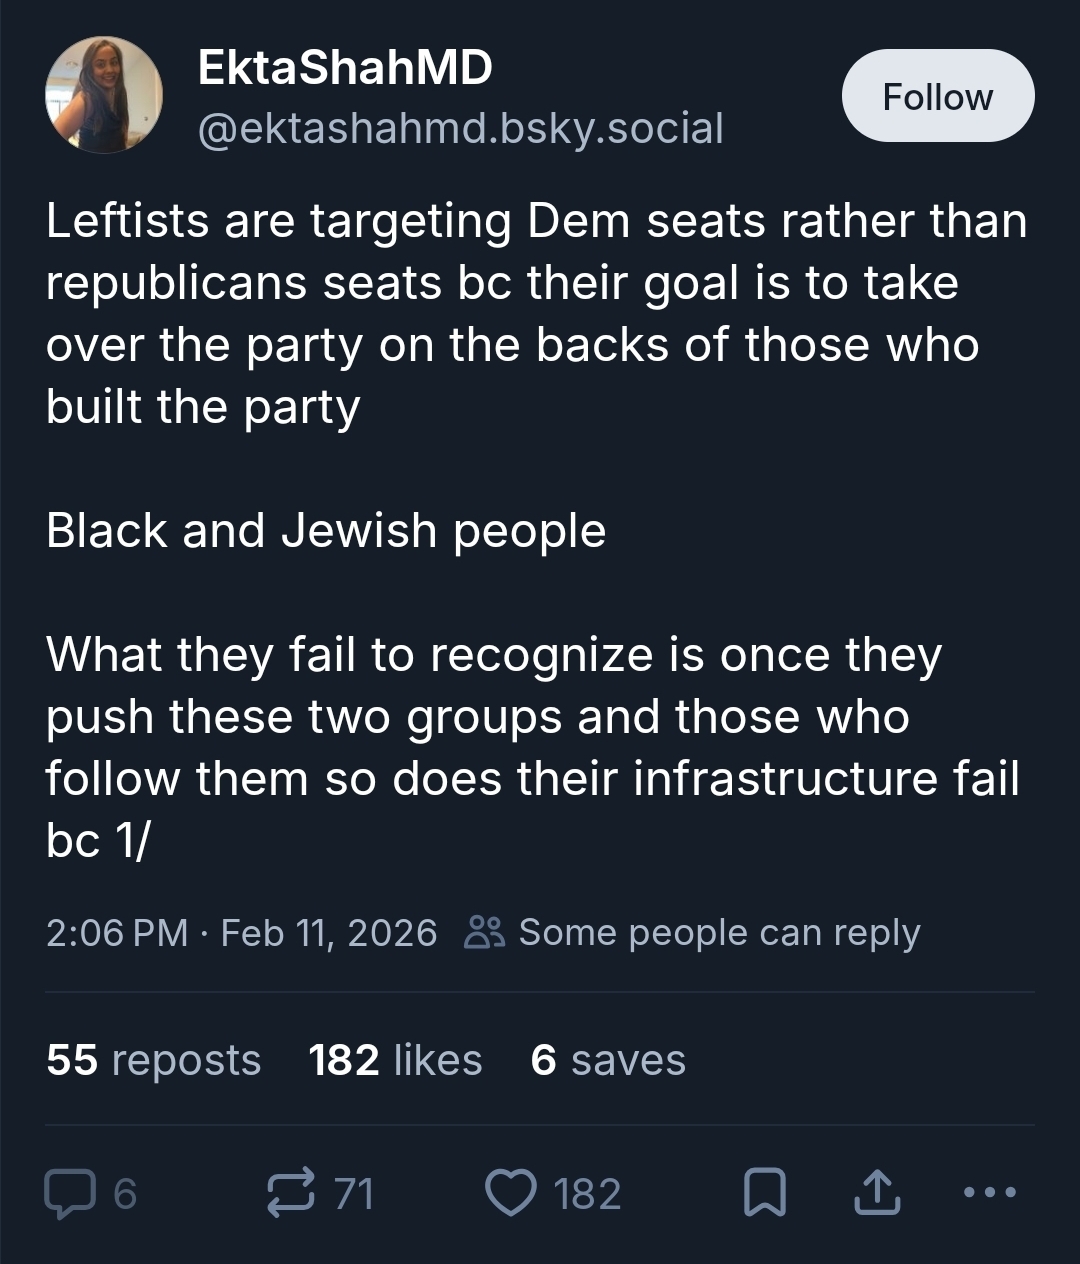Click the 2:06 PM Feb 11 timestamp

241,933
